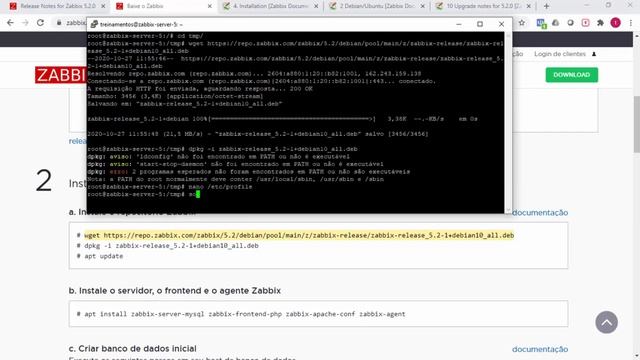This screenshot has height=360, width=640.
Task: Minimize the PuTTY terminal window
Action: point(459,24)
